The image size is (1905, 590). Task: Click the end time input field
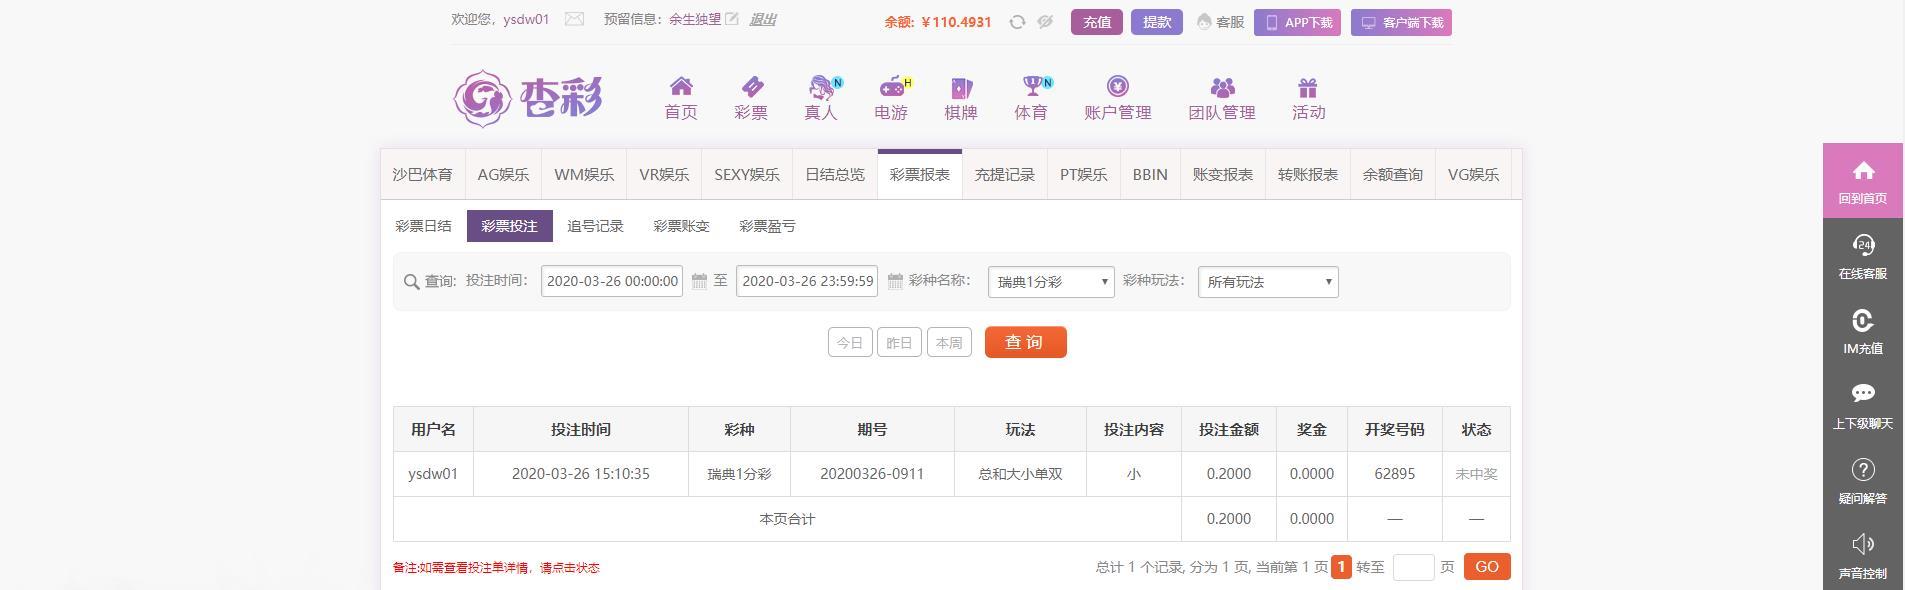(x=807, y=281)
